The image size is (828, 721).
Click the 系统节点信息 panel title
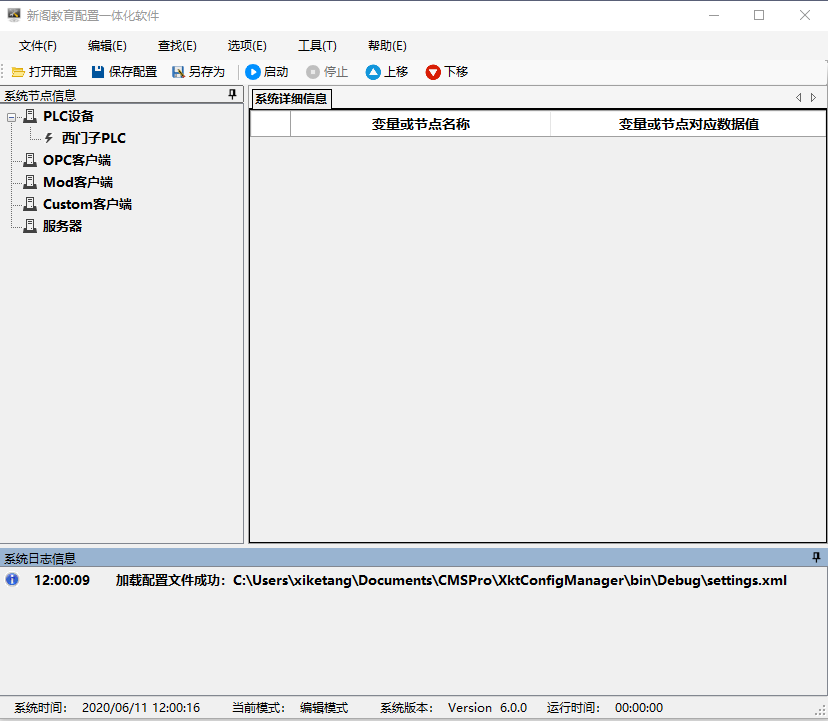click(40, 96)
